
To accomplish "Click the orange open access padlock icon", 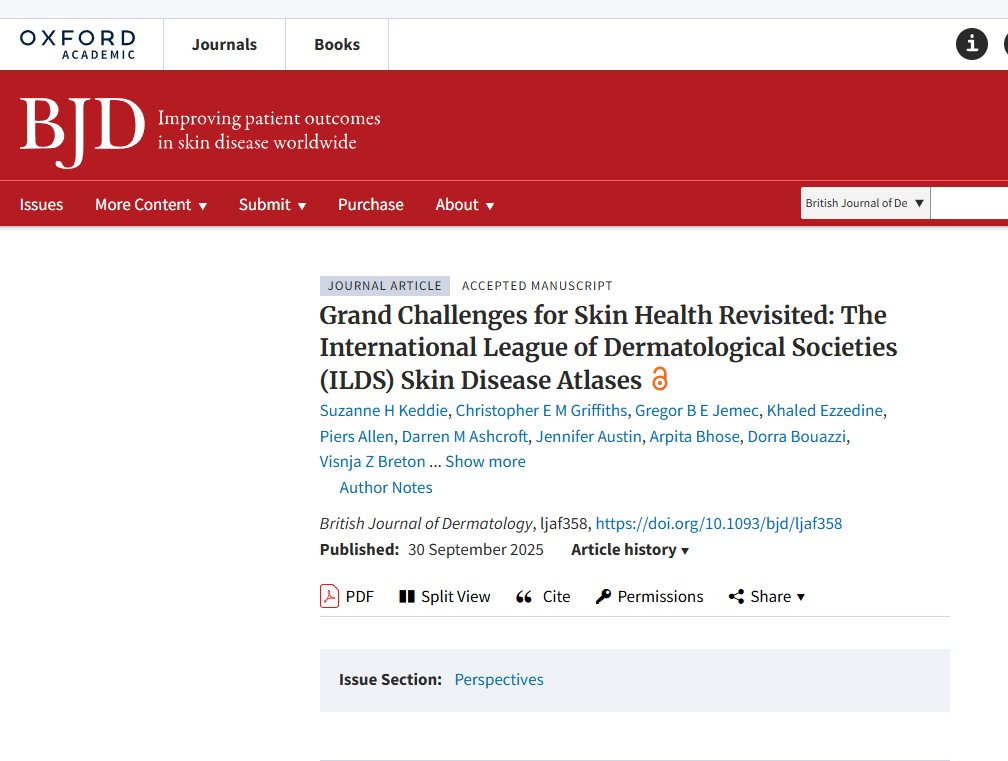I will (659, 380).
